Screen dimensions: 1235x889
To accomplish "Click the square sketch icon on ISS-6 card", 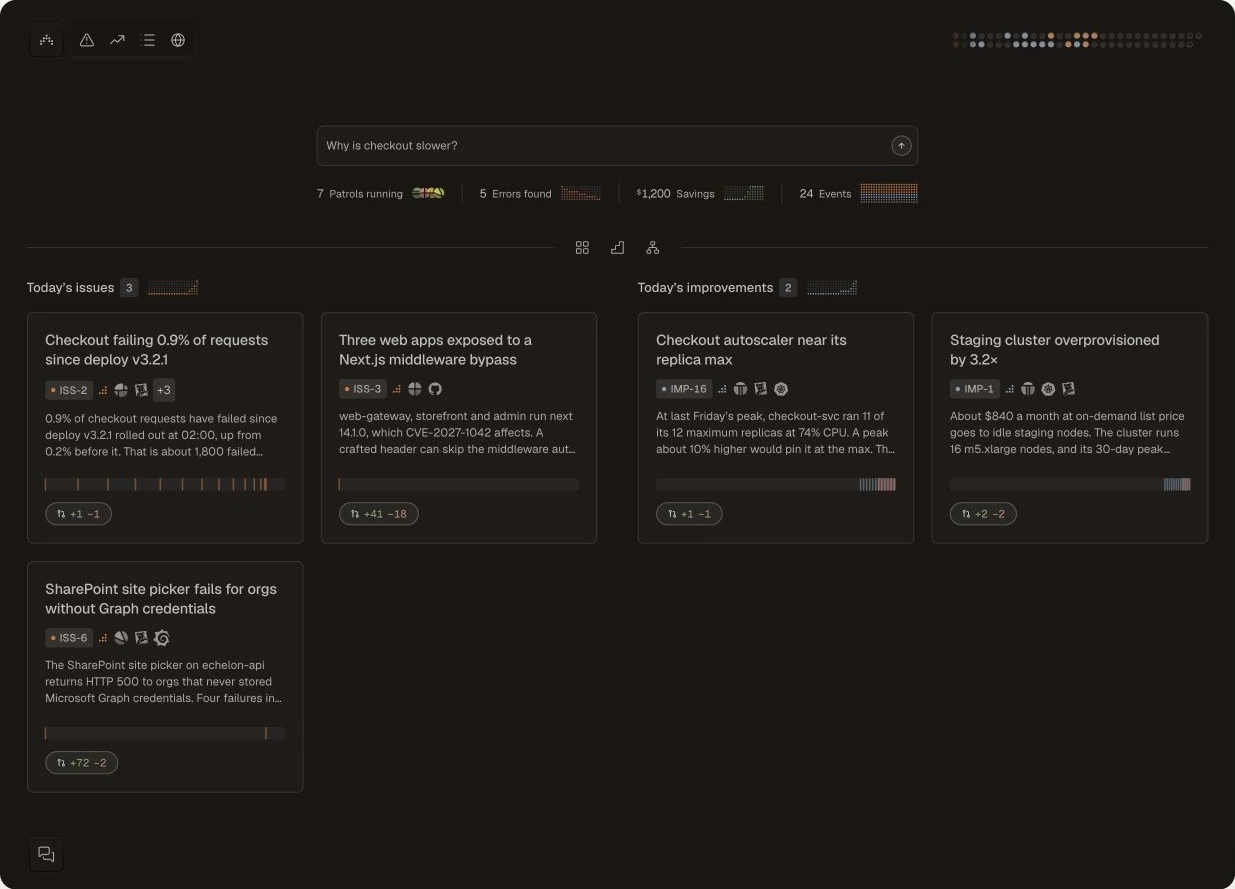I will coord(141,638).
